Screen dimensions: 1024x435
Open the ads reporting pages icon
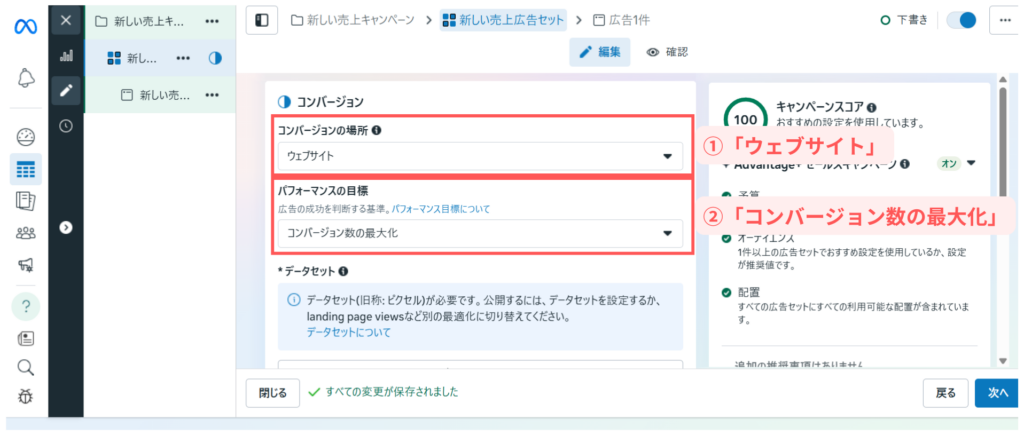click(x=25, y=201)
